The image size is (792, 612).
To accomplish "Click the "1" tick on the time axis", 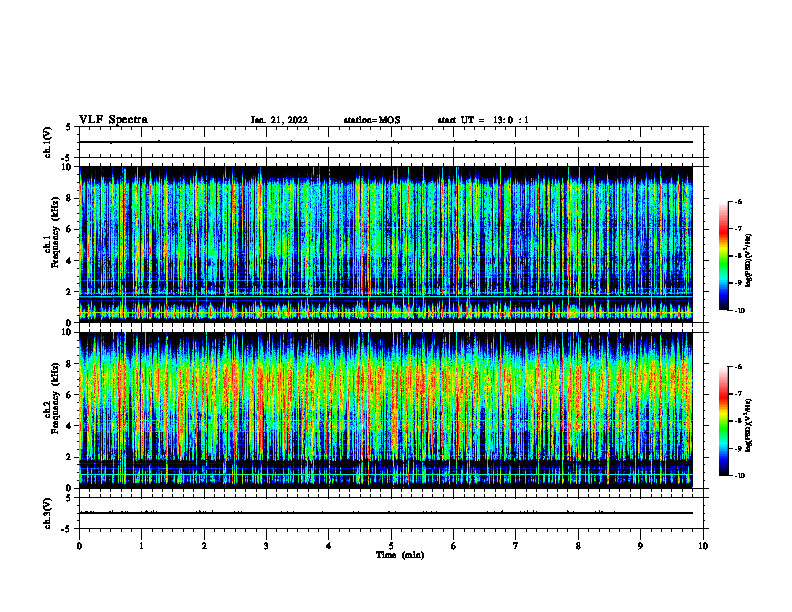I will tap(141, 546).
